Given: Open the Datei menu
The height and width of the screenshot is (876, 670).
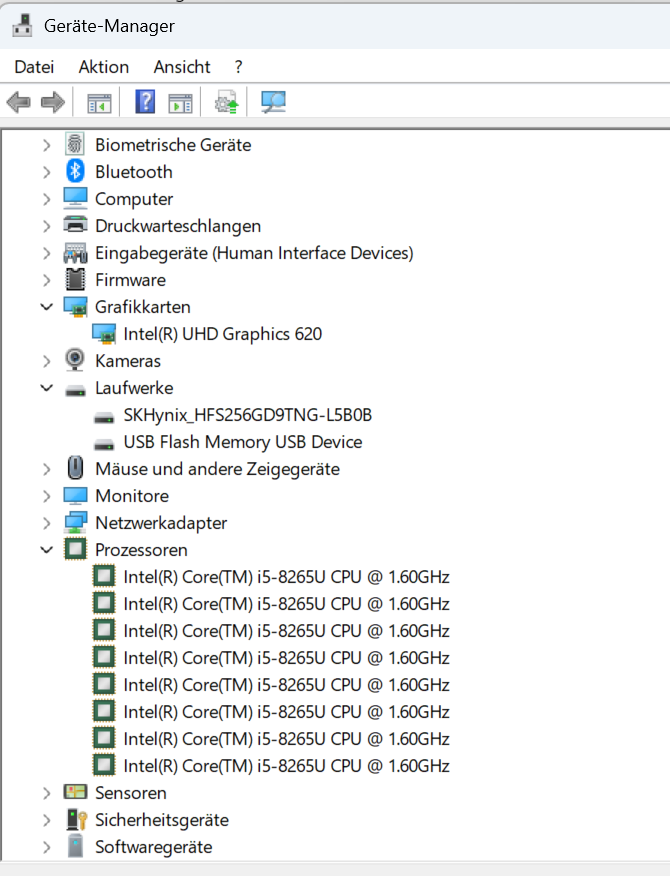Looking at the screenshot, I should click(34, 67).
